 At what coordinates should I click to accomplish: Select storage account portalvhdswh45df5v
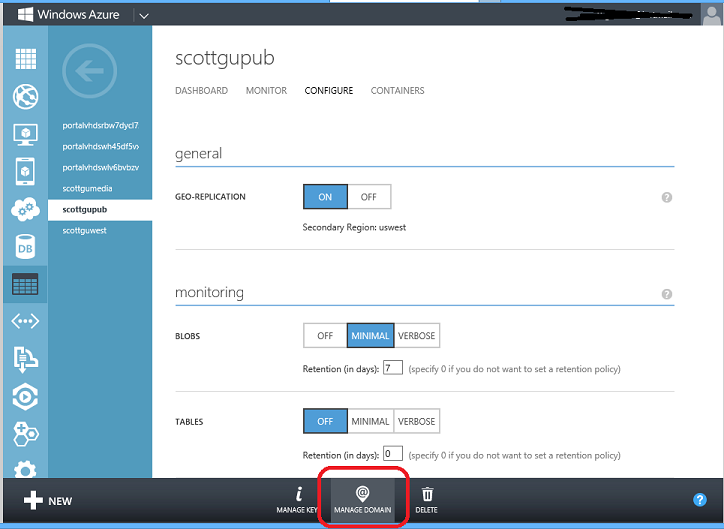click(x=100, y=146)
